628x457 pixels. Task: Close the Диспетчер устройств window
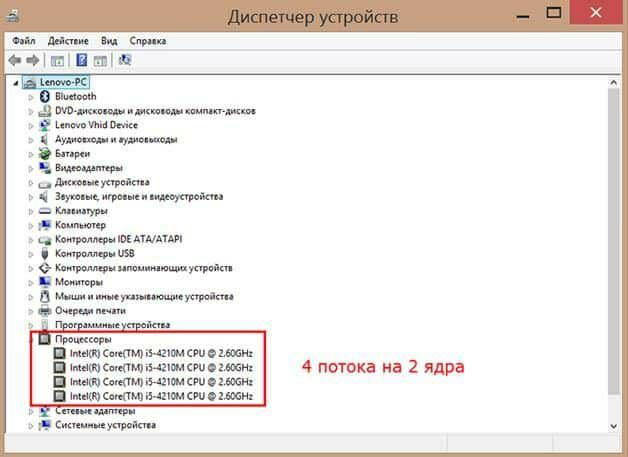(596, 12)
